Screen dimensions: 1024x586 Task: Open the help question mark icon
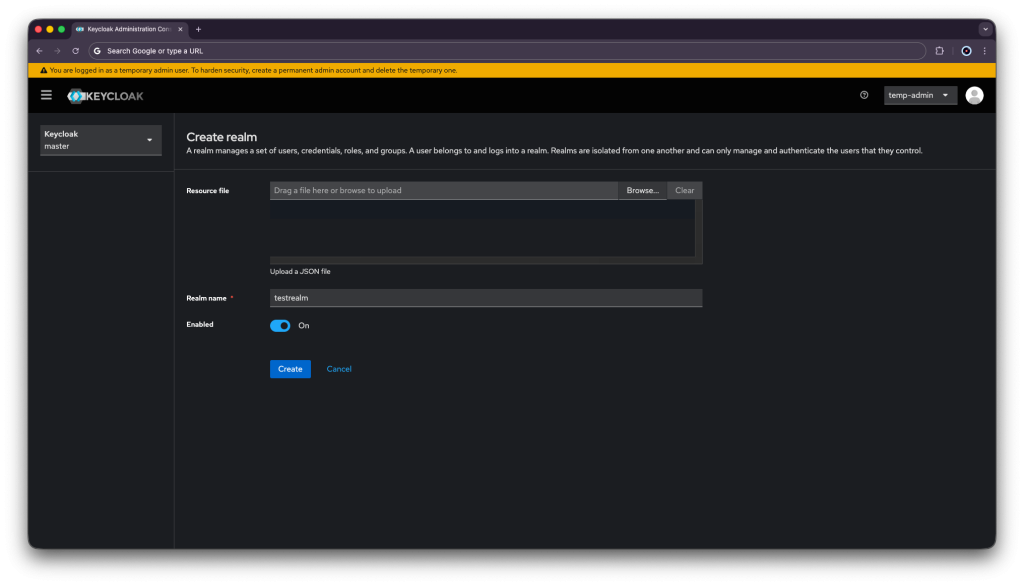[864, 95]
